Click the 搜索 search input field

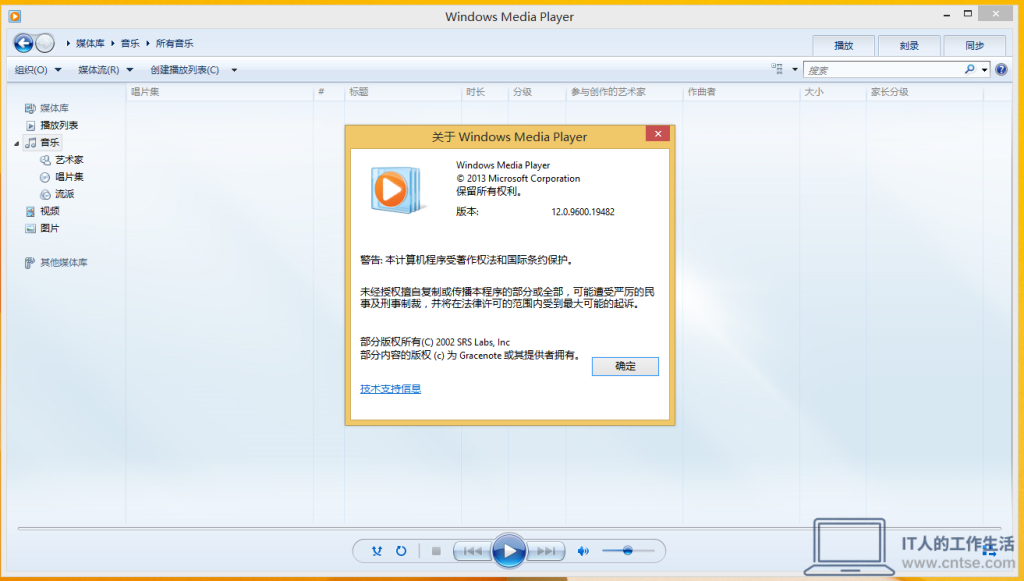(883, 70)
